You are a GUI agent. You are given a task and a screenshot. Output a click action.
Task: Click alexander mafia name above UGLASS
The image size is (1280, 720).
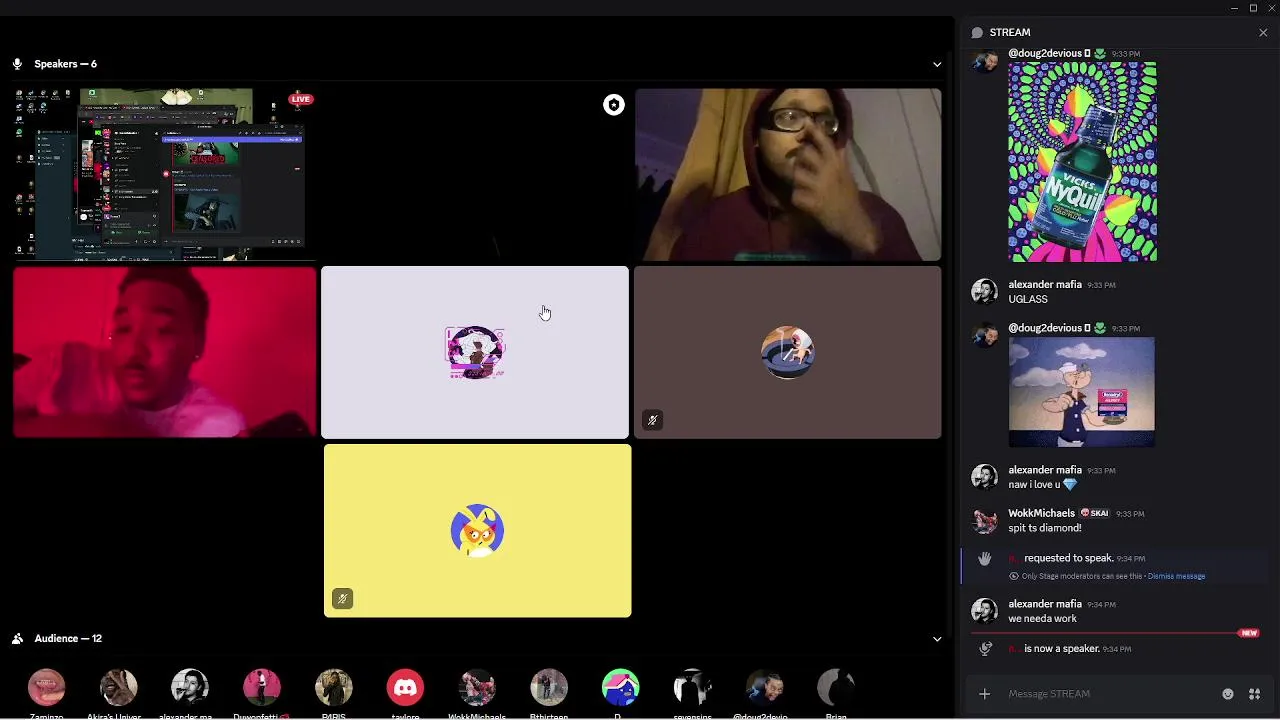[1045, 285]
